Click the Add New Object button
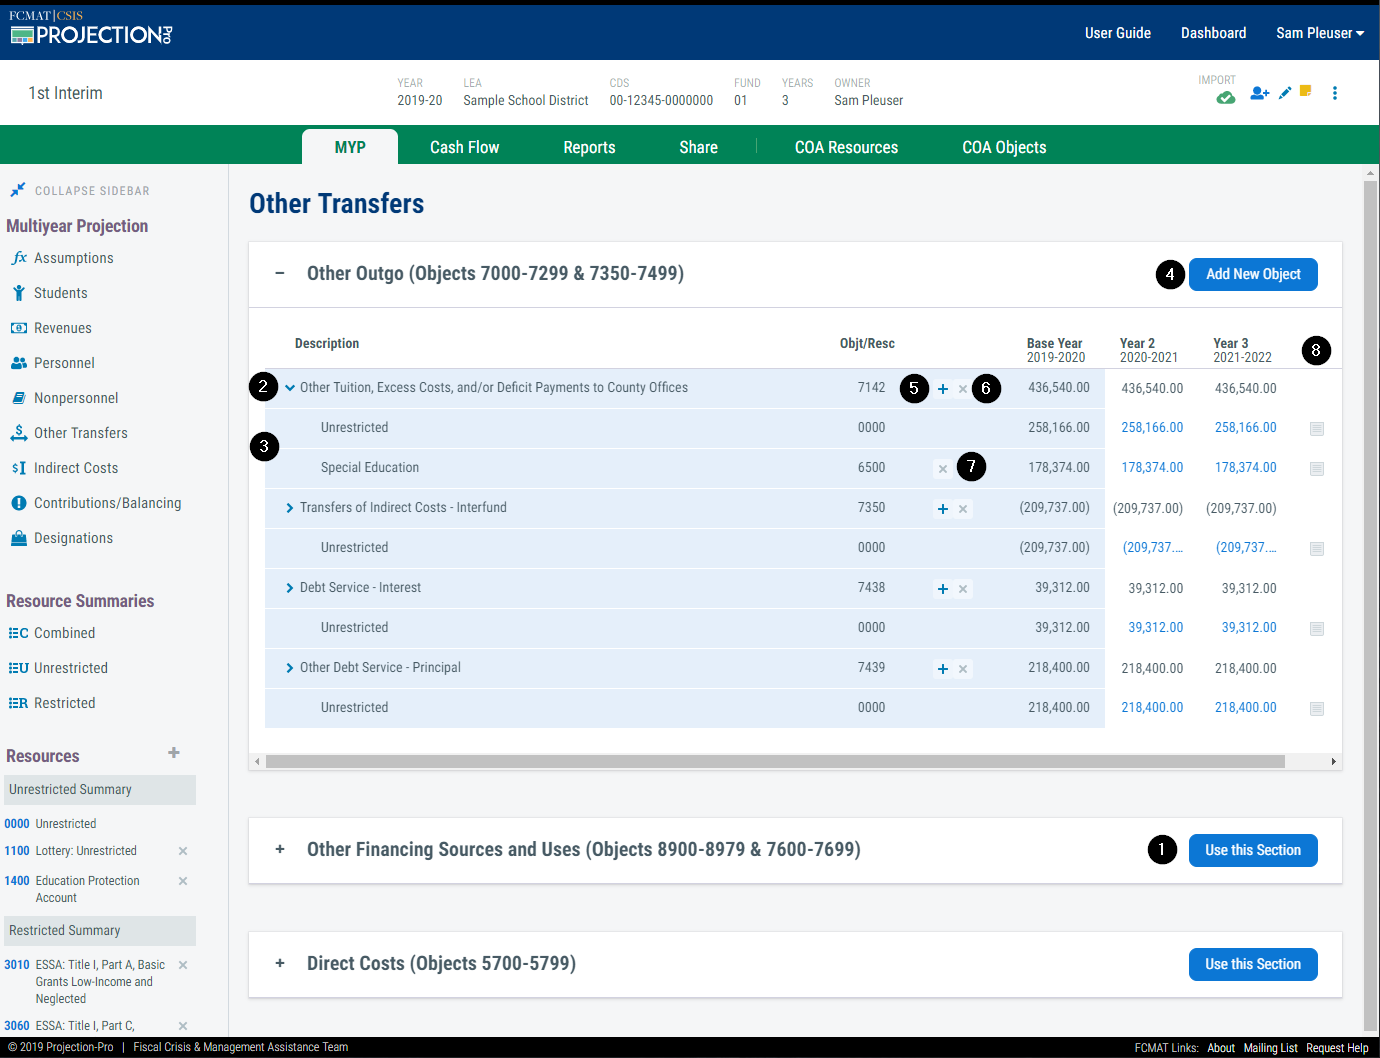Viewport: 1380px width, 1058px height. point(1253,274)
